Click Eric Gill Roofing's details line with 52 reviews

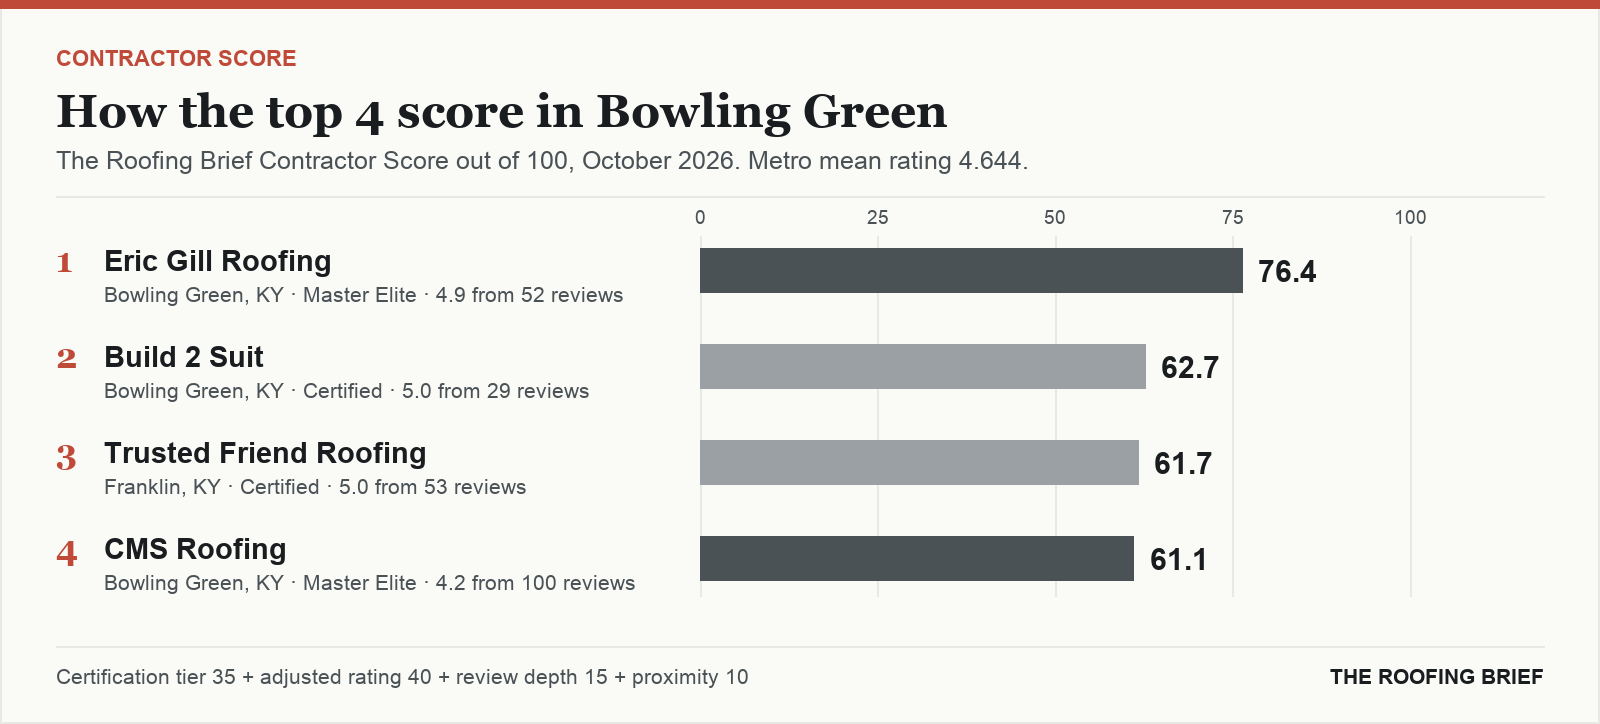click(364, 295)
